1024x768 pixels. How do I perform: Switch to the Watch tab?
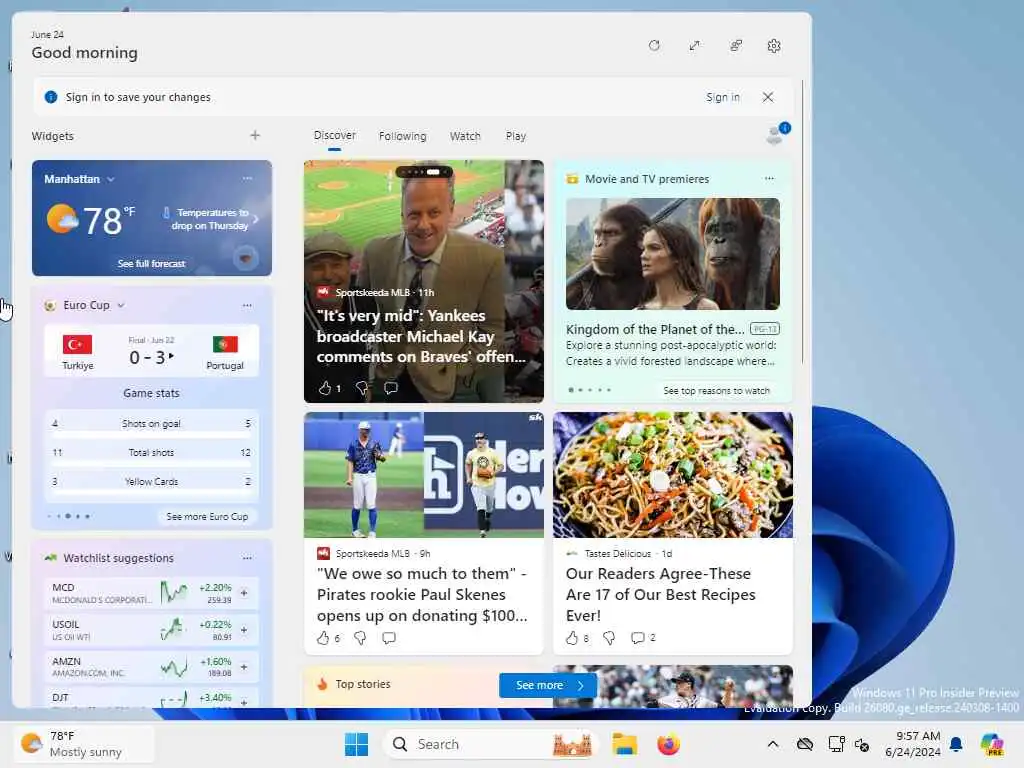point(465,136)
